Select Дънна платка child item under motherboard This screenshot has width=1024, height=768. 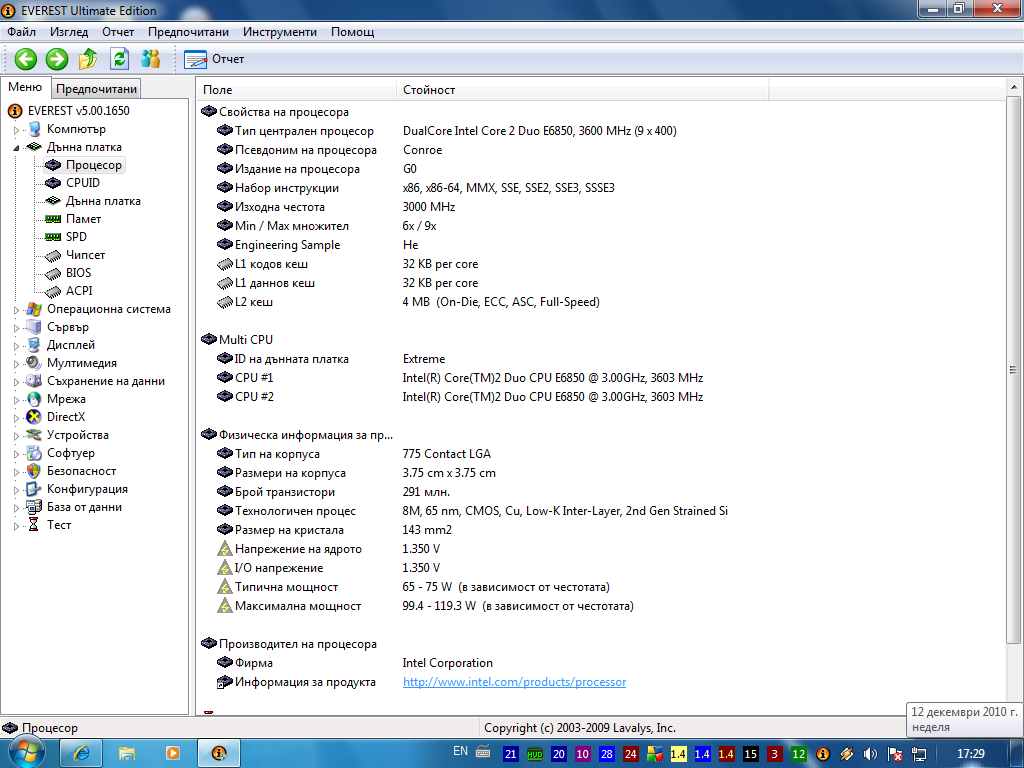pos(103,201)
